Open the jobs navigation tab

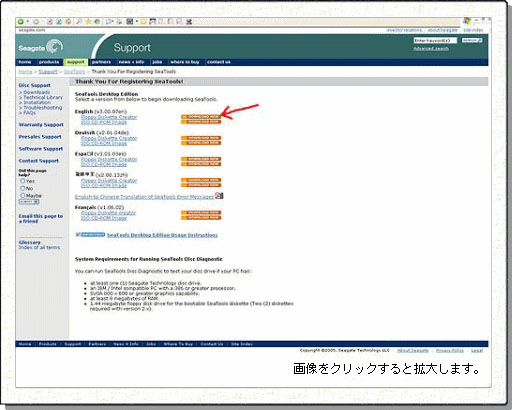pos(157,62)
